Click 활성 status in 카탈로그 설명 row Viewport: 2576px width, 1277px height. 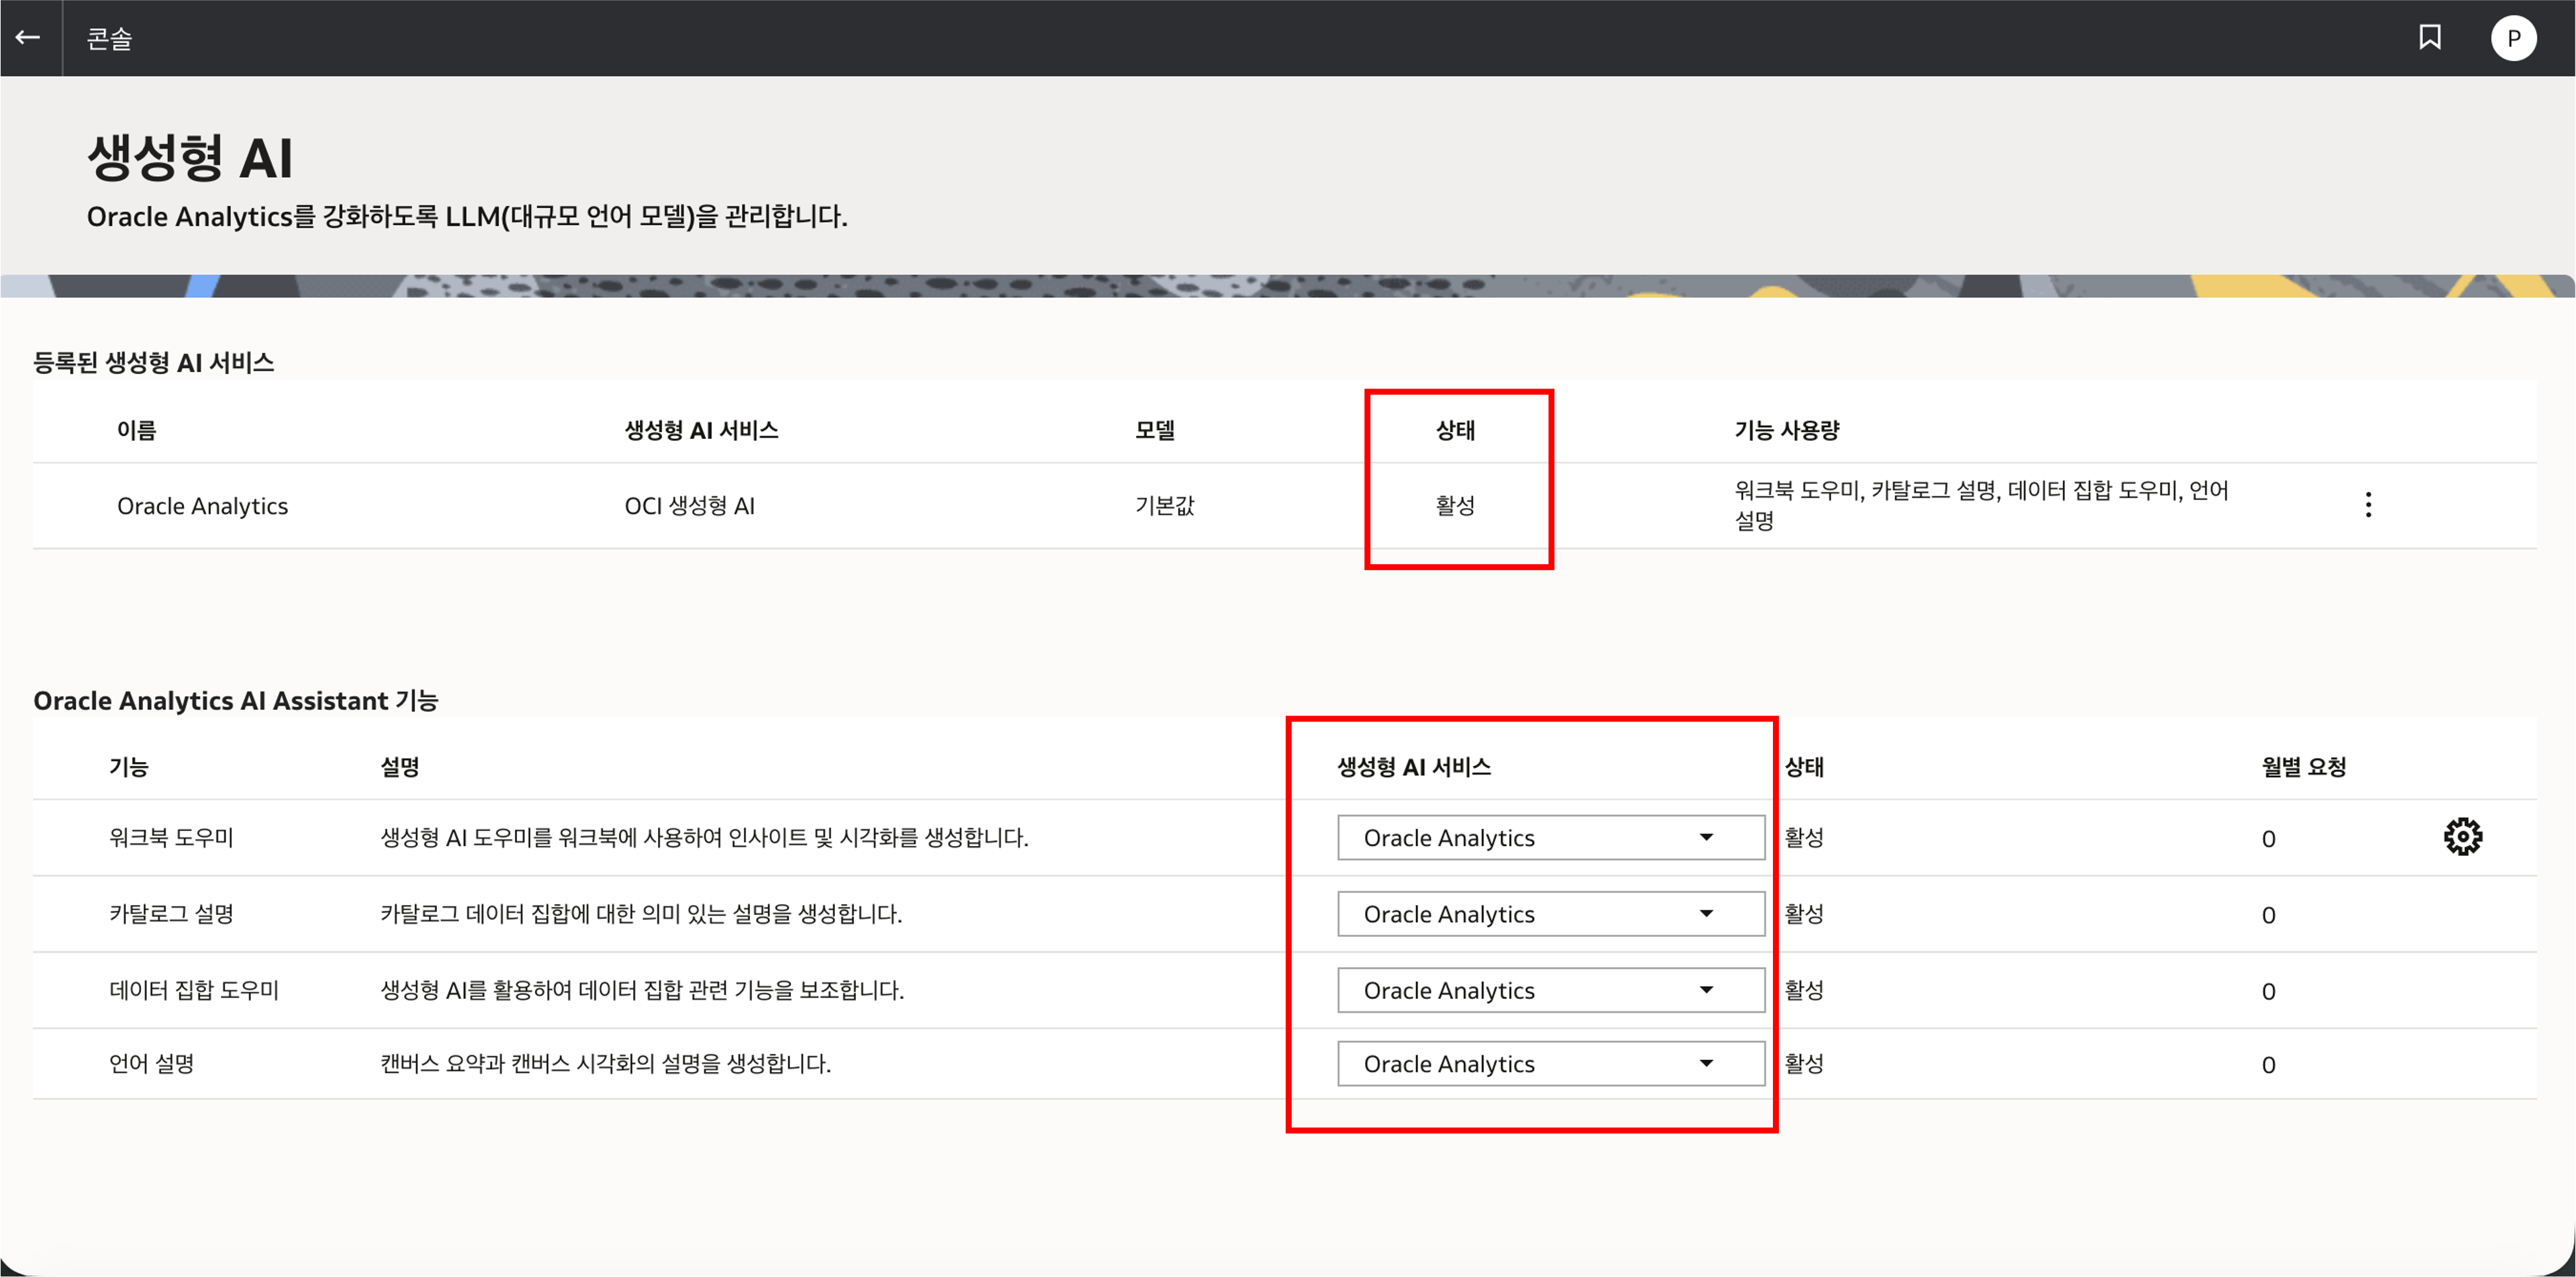pyautogui.click(x=1804, y=914)
